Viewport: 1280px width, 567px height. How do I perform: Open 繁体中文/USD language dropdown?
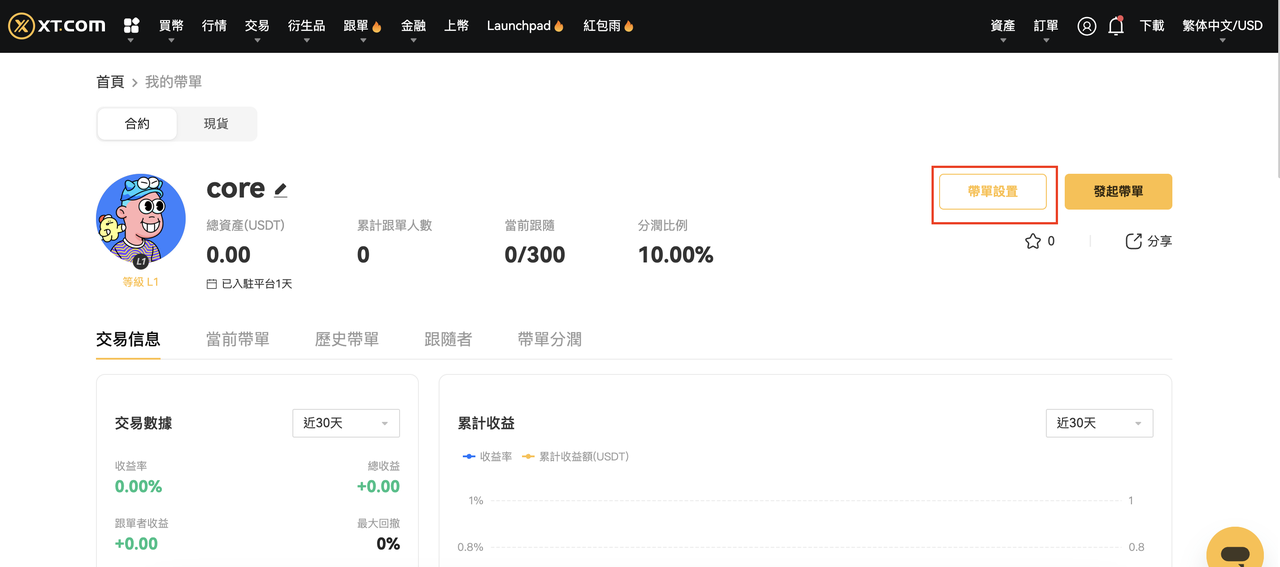pos(1222,26)
